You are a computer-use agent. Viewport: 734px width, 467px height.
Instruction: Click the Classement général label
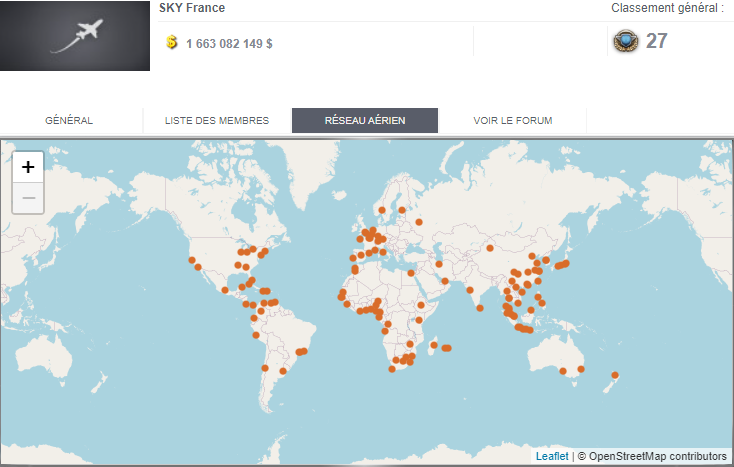pyautogui.click(x=668, y=8)
